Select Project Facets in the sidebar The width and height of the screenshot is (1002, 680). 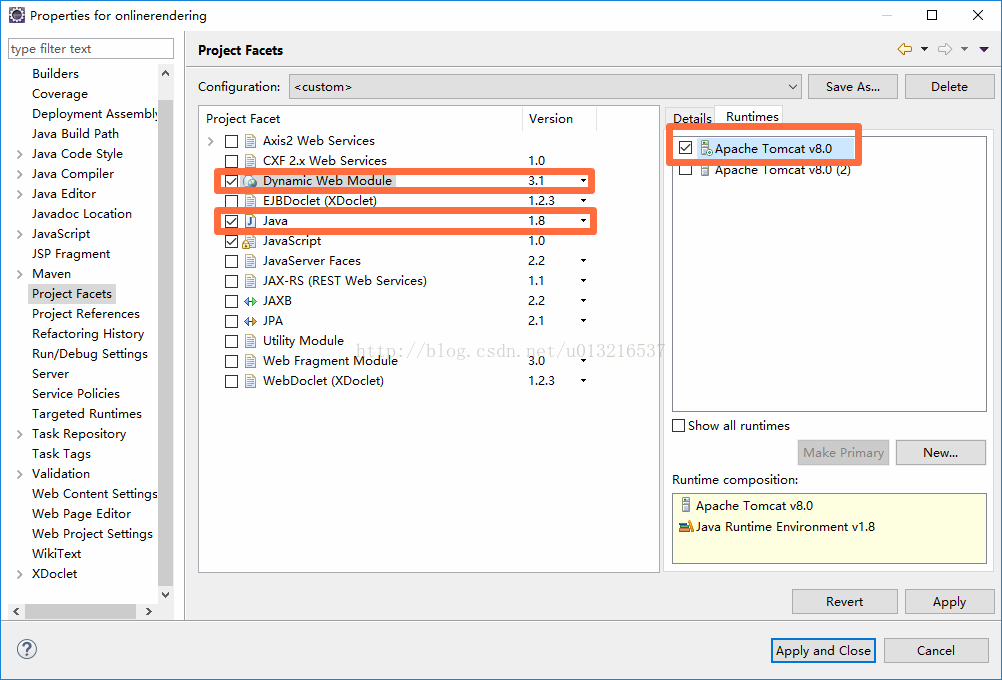click(x=72, y=294)
